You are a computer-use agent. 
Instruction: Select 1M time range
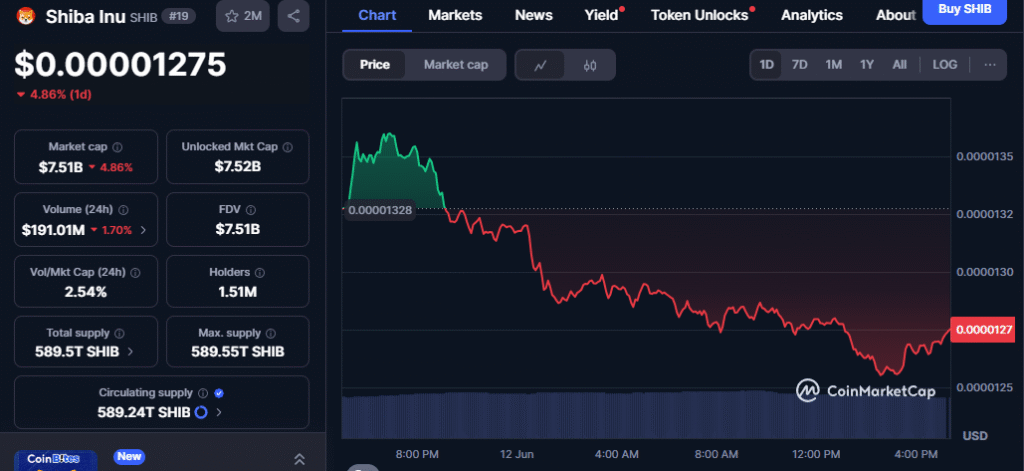coord(833,65)
